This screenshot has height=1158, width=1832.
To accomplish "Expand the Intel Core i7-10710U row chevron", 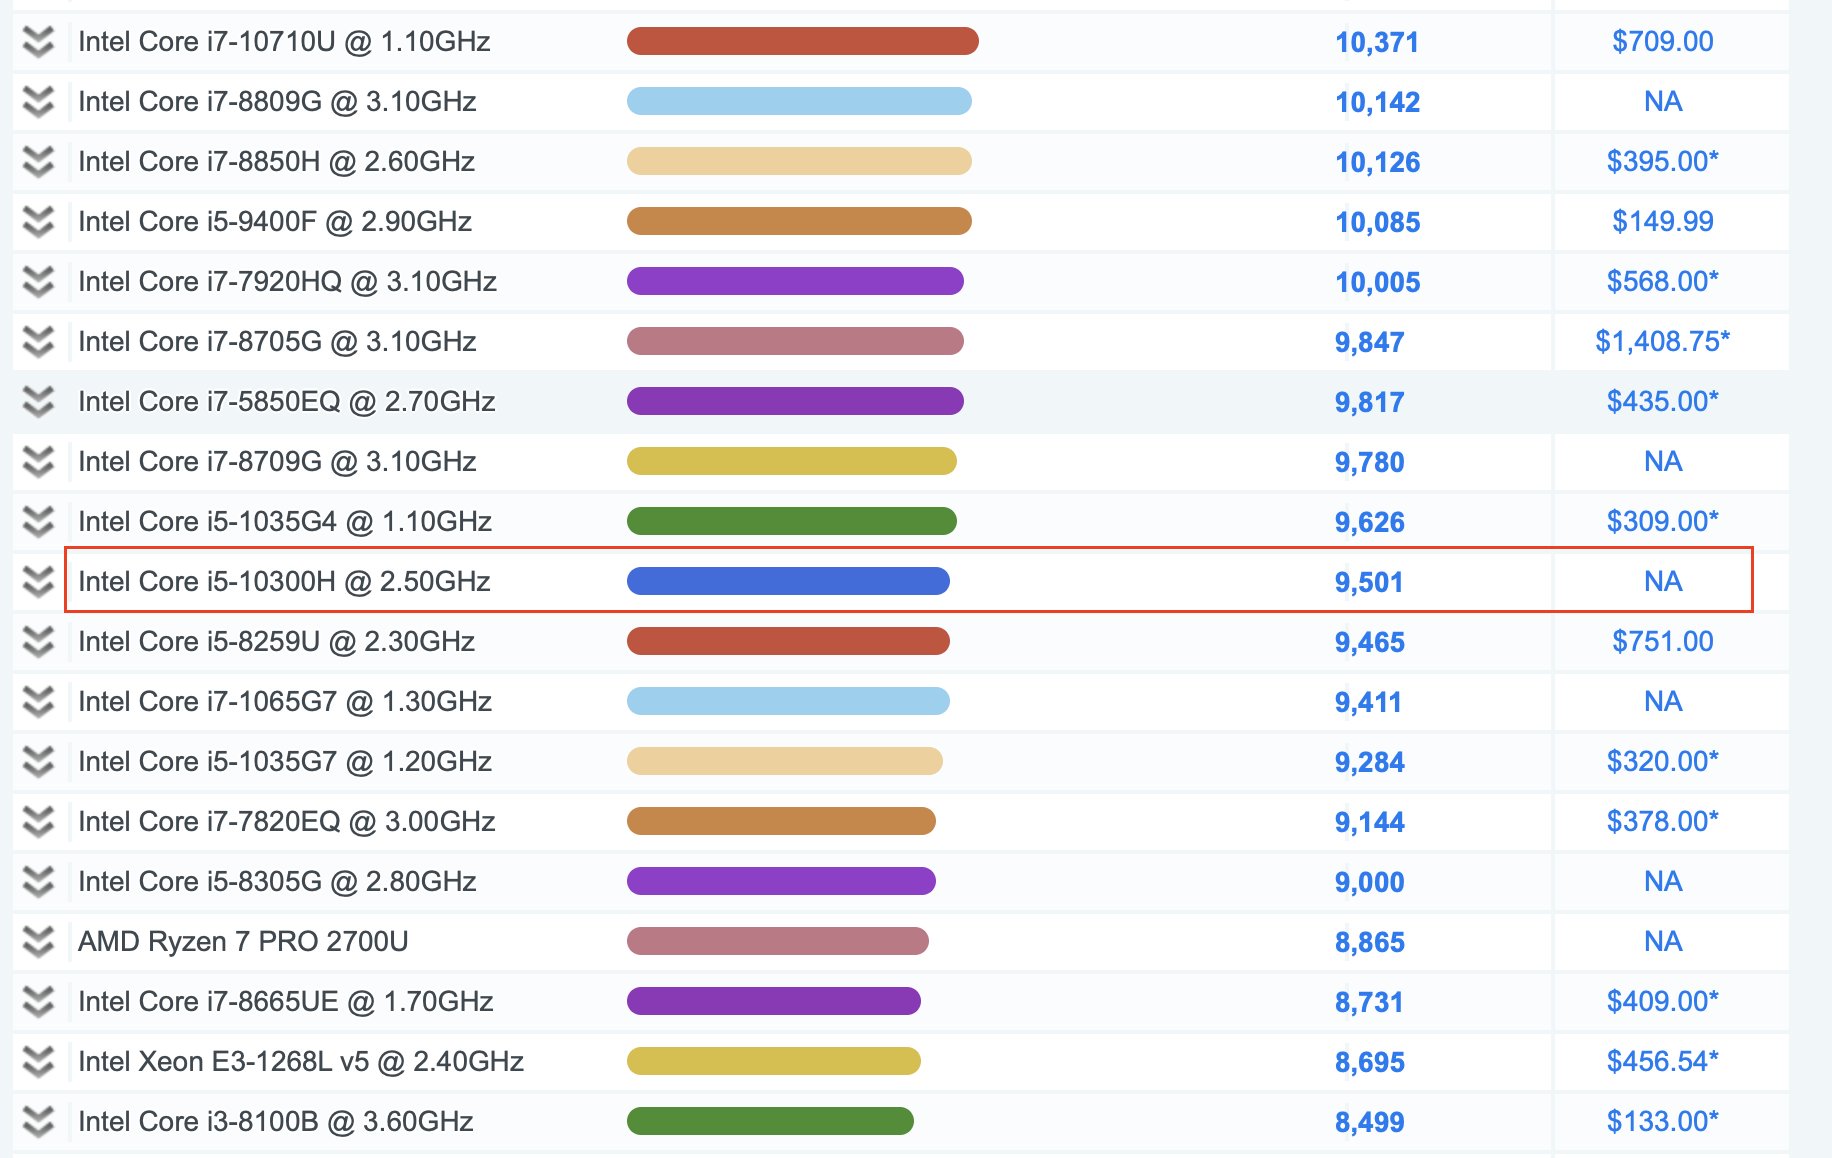I will click(x=38, y=42).
